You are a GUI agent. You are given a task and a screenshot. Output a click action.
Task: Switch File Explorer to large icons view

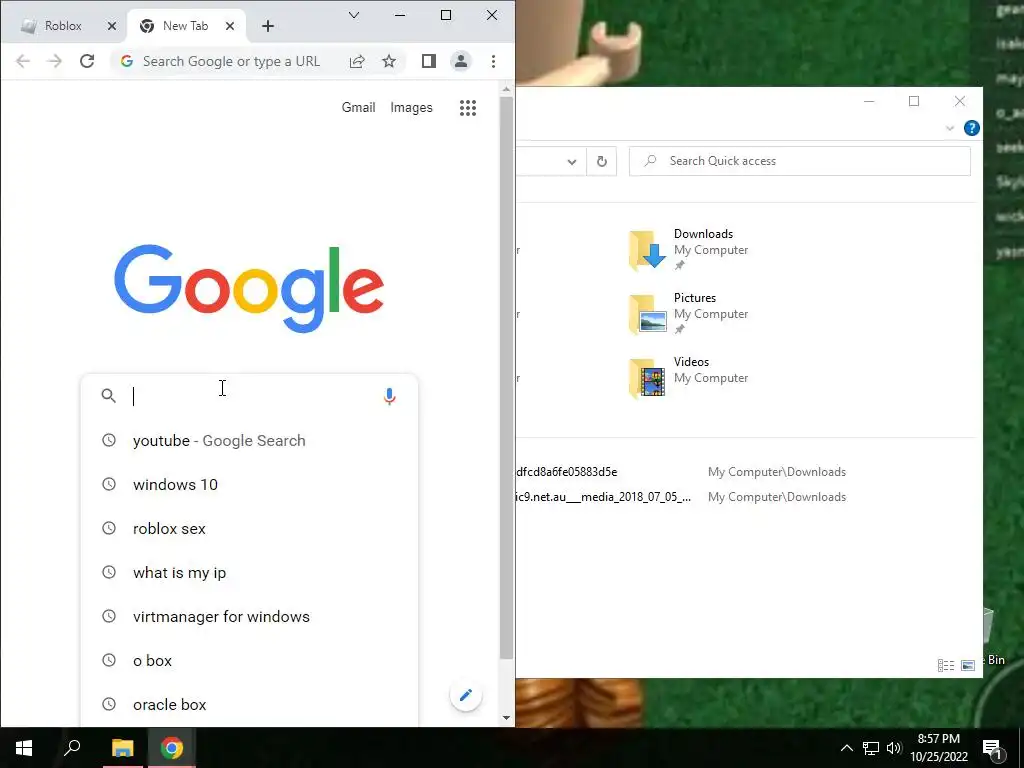click(968, 665)
